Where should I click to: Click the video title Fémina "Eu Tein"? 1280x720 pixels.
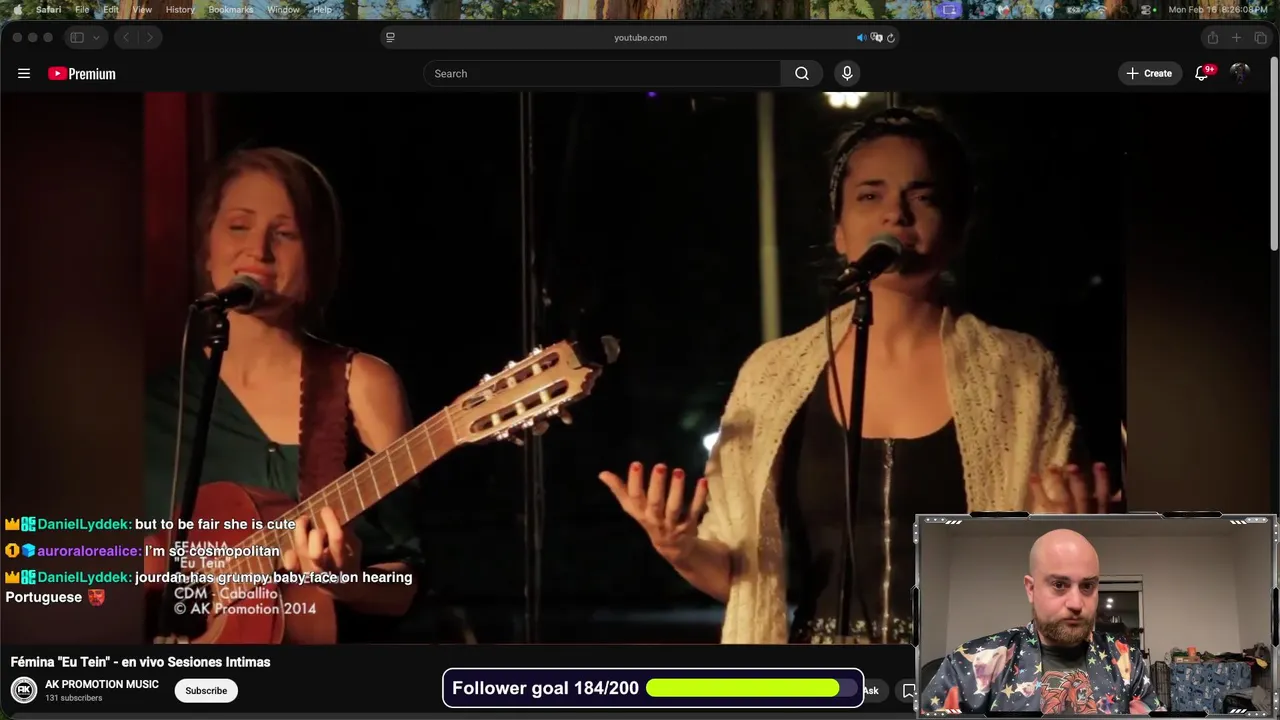(140, 662)
